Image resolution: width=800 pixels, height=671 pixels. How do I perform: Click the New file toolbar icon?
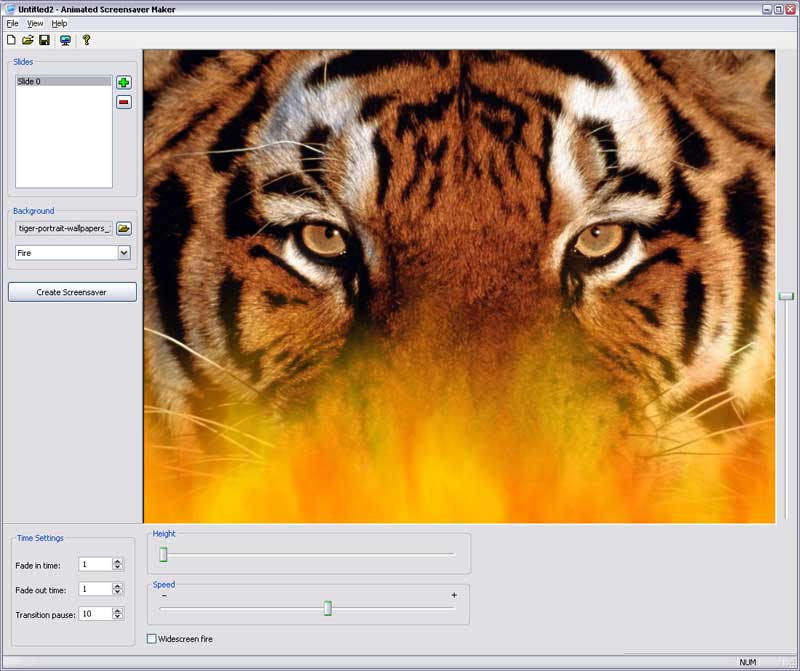(x=11, y=40)
